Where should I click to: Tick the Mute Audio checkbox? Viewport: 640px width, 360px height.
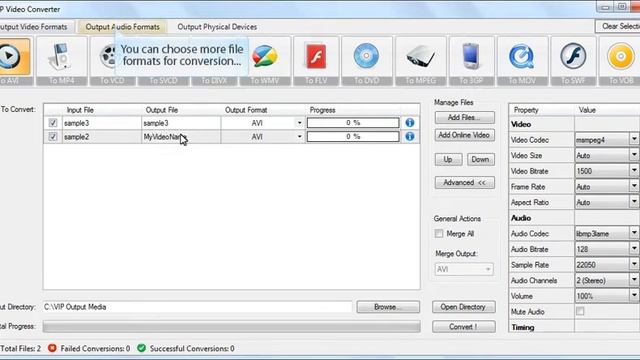[x=580, y=311]
